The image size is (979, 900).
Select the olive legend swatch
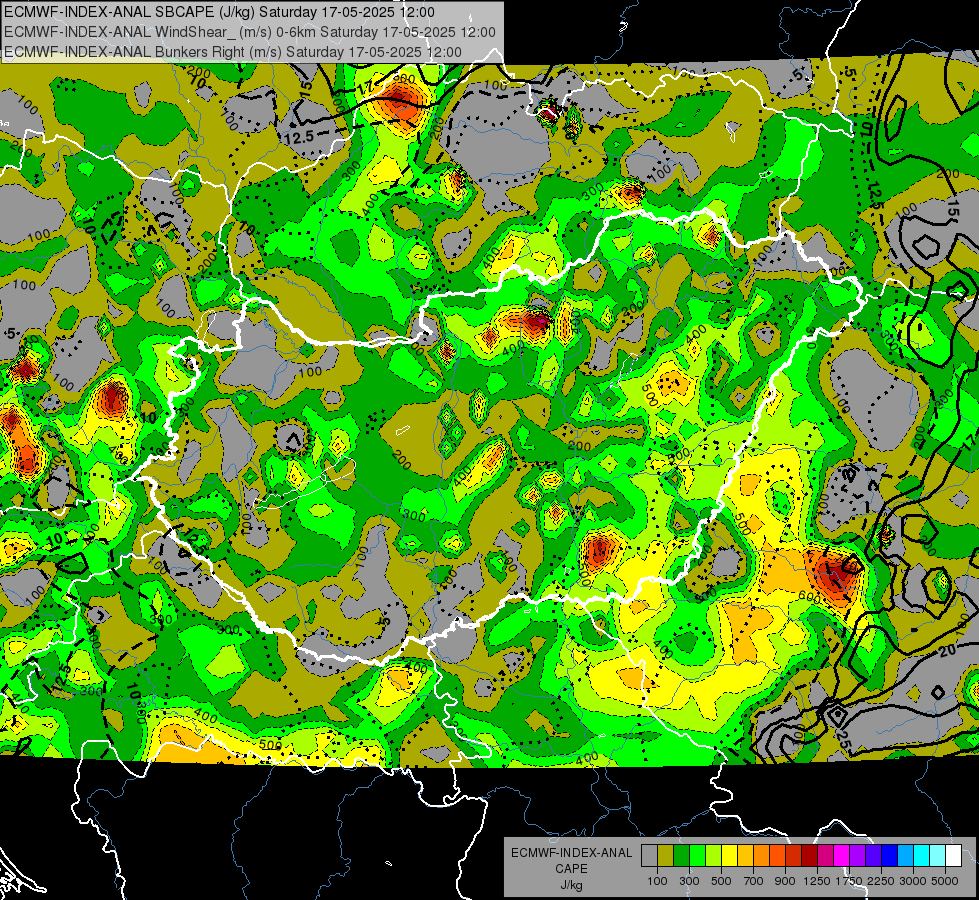click(666, 856)
